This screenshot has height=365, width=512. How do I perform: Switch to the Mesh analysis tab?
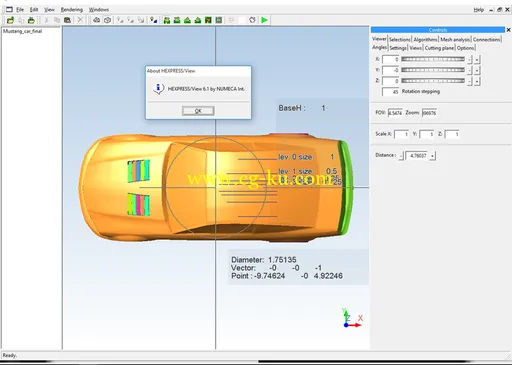click(x=455, y=39)
